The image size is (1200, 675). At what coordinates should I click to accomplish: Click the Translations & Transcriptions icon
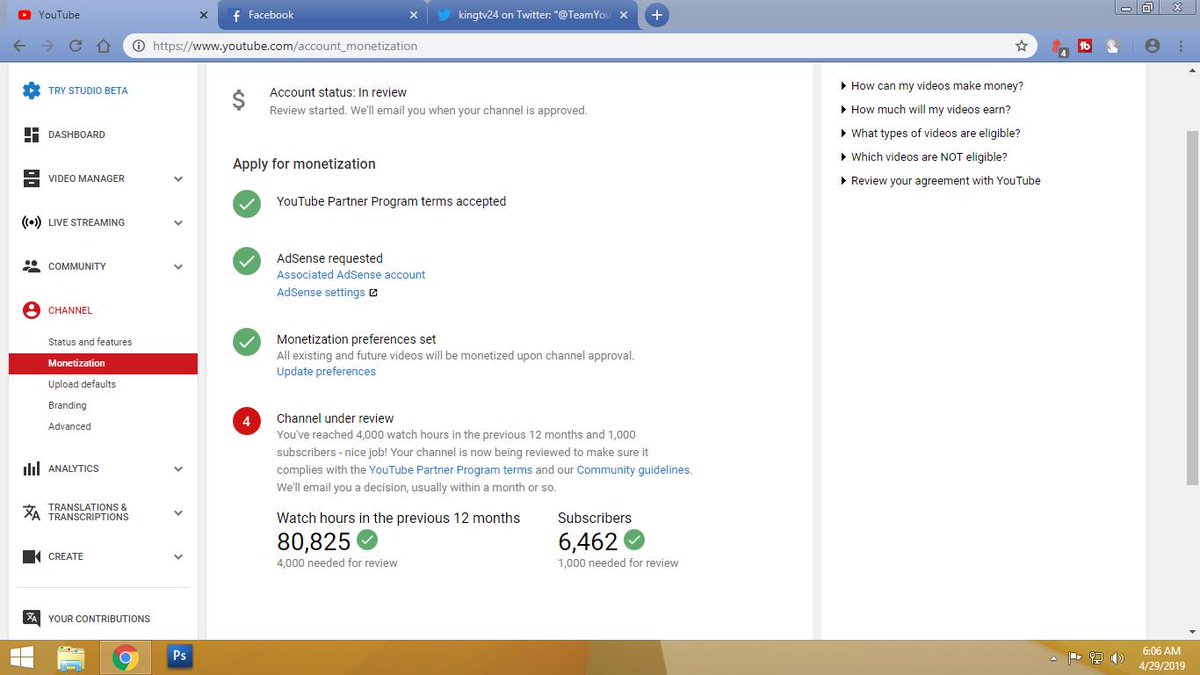(x=31, y=512)
